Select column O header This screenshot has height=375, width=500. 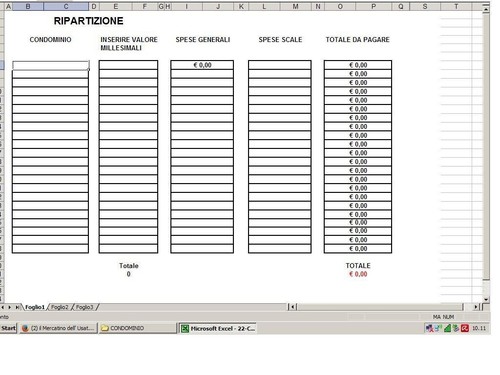[x=340, y=6]
